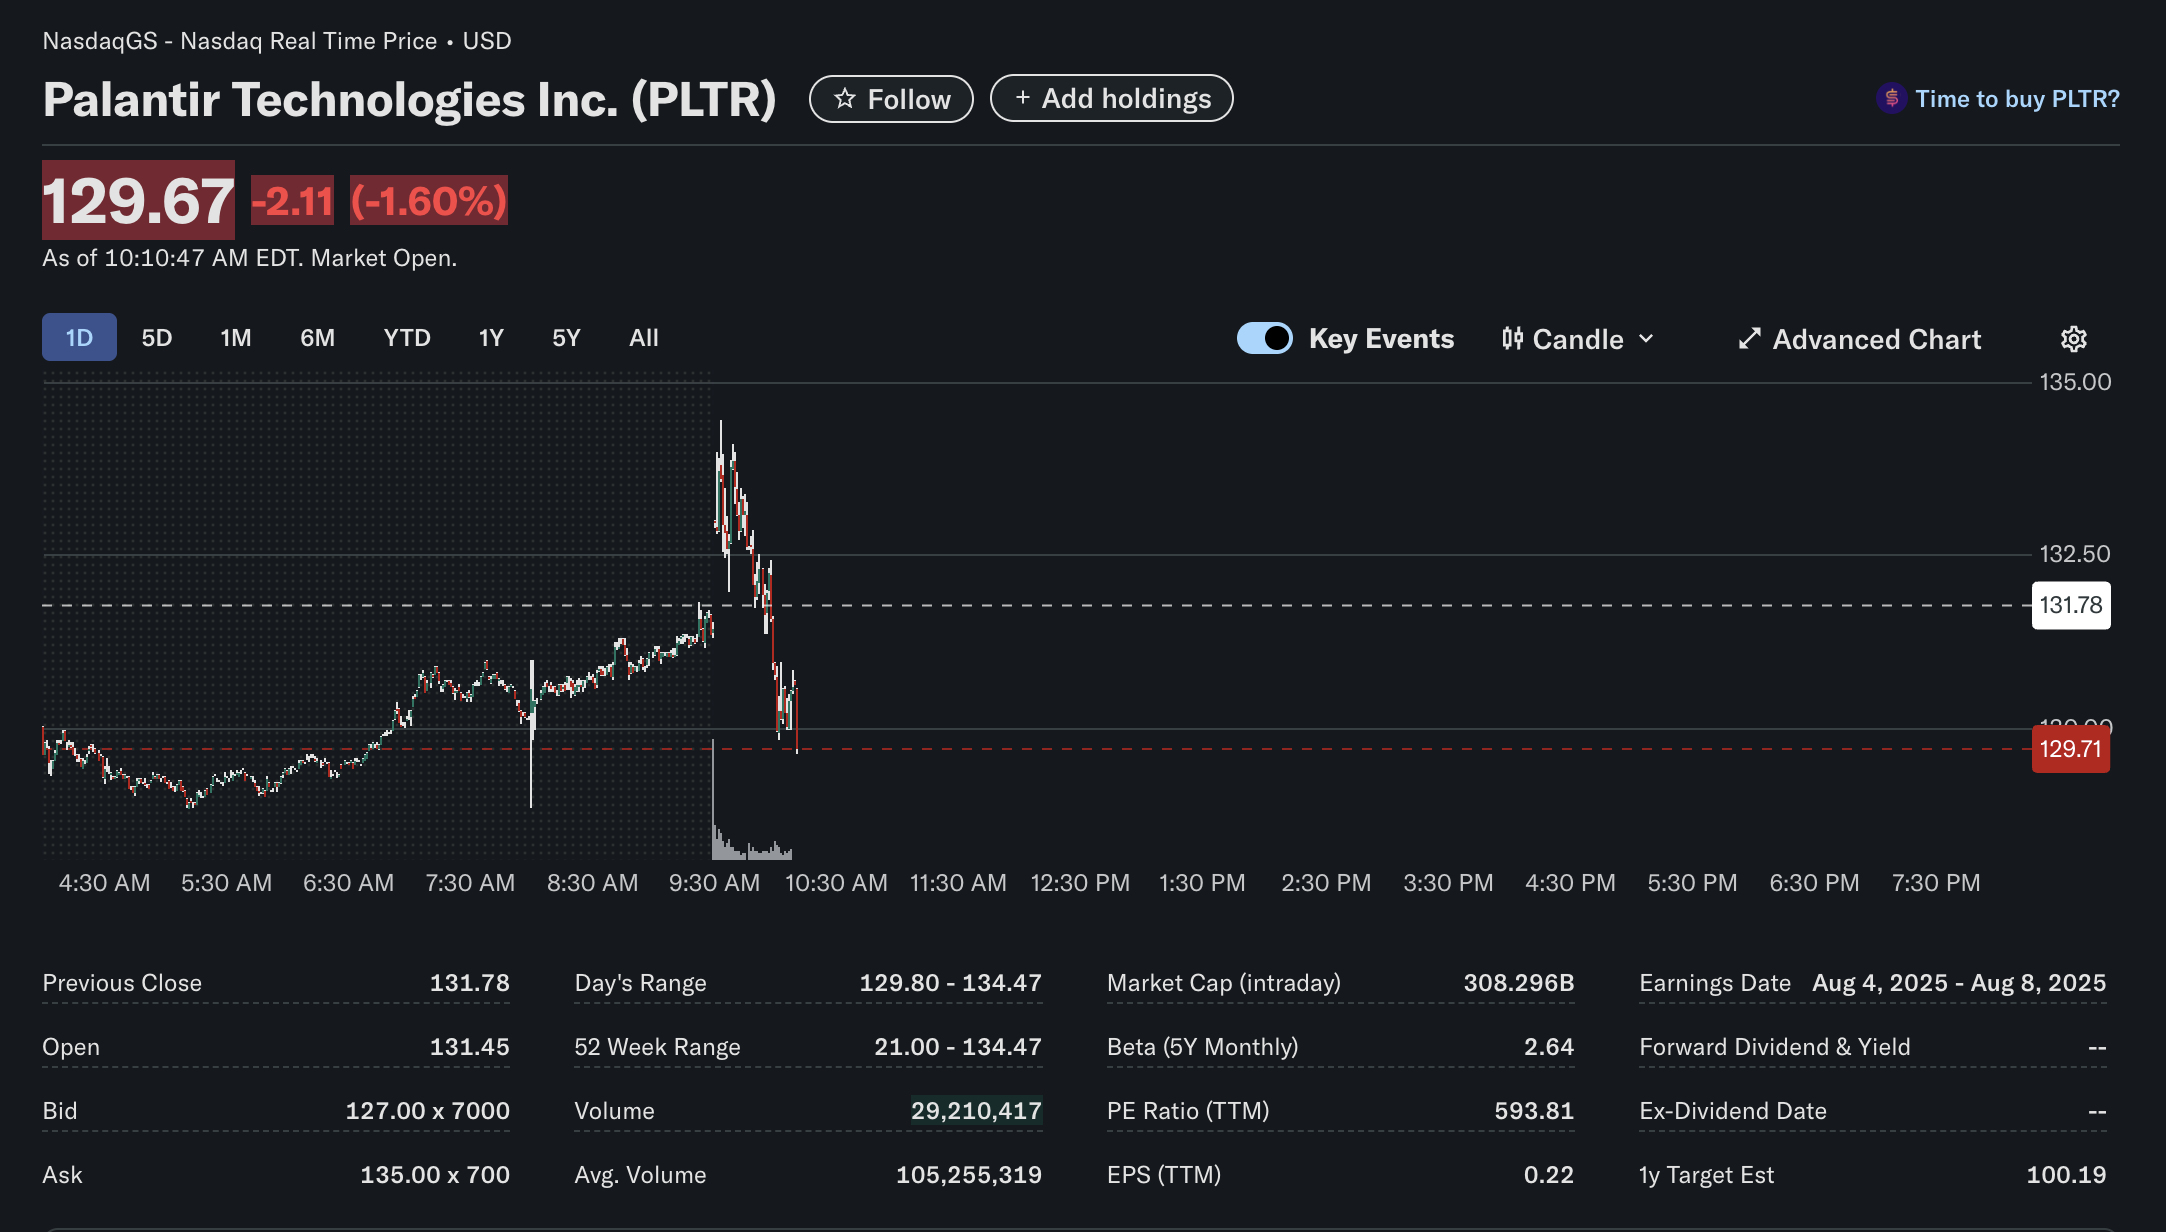Click the 131.78 previous close price marker

point(2071,605)
